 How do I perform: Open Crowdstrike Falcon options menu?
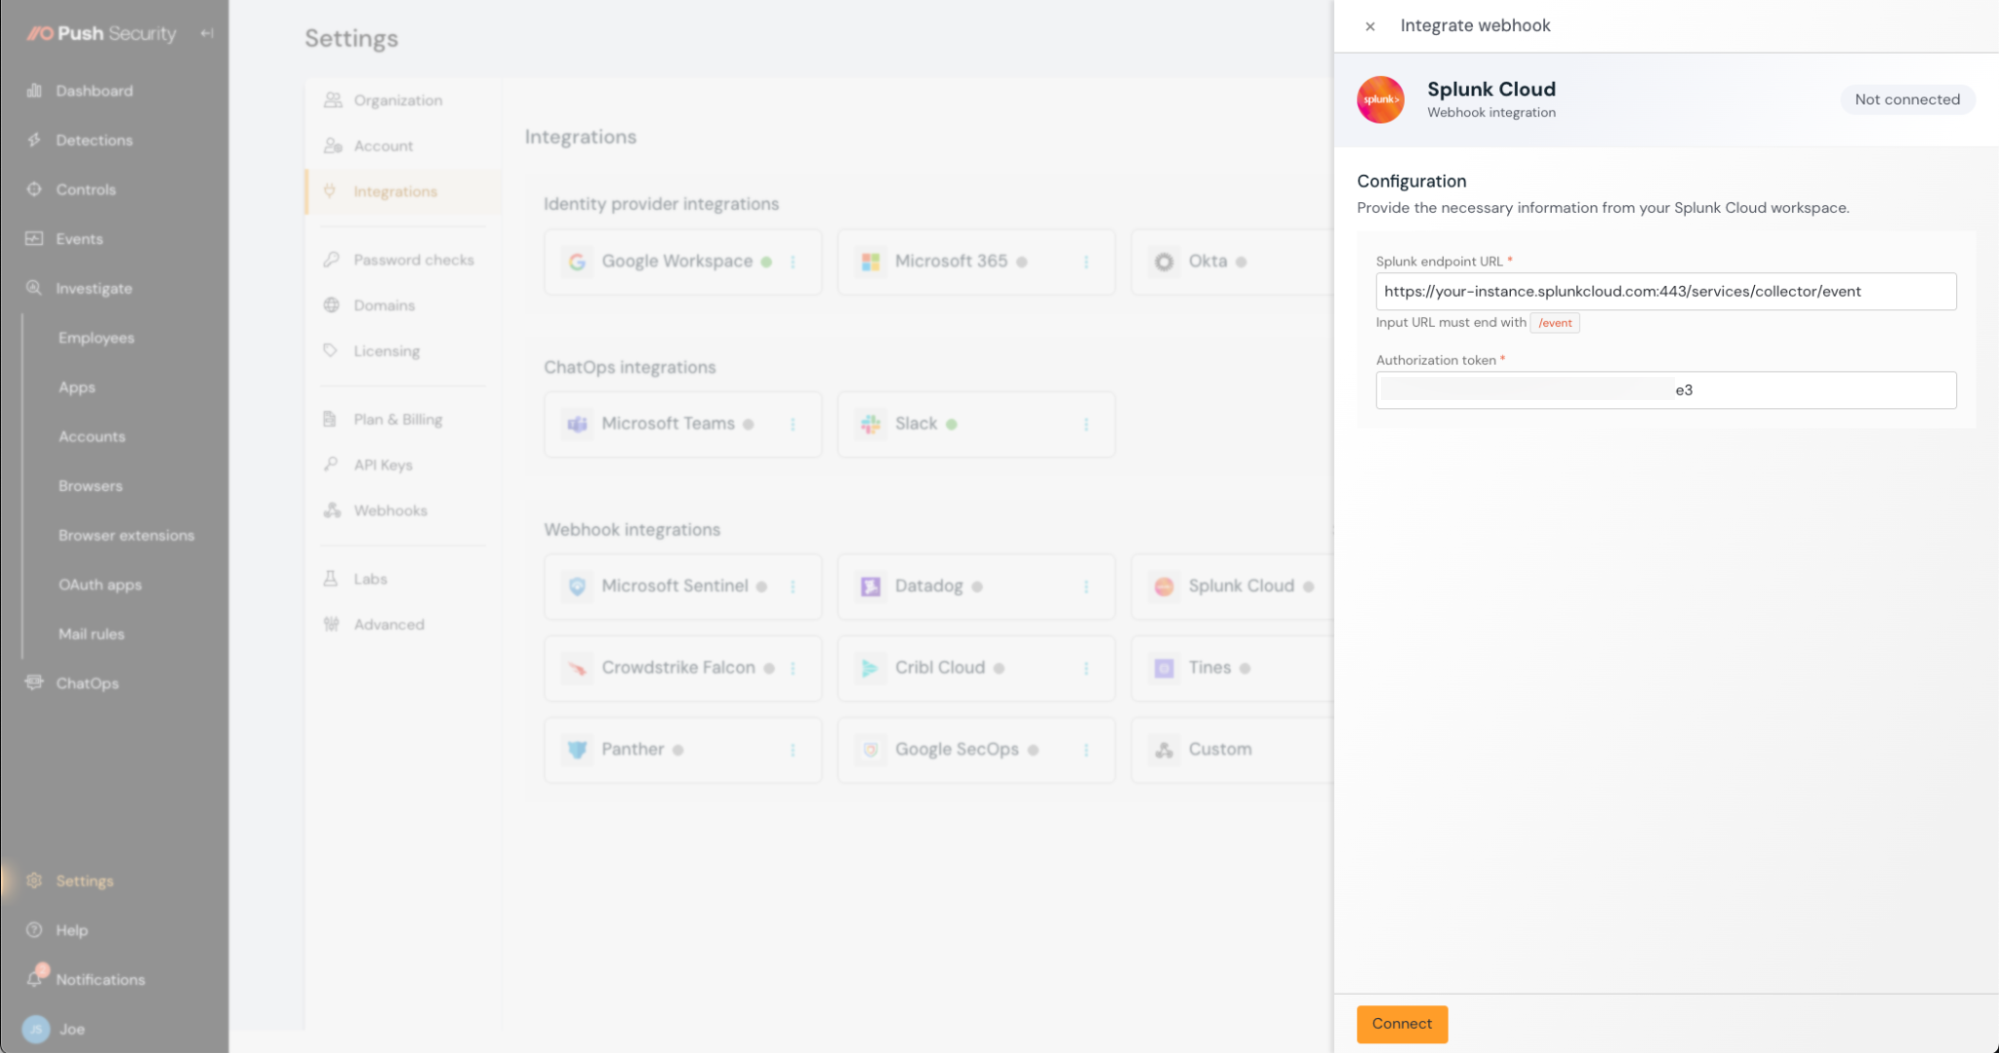pyautogui.click(x=793, y=668)
